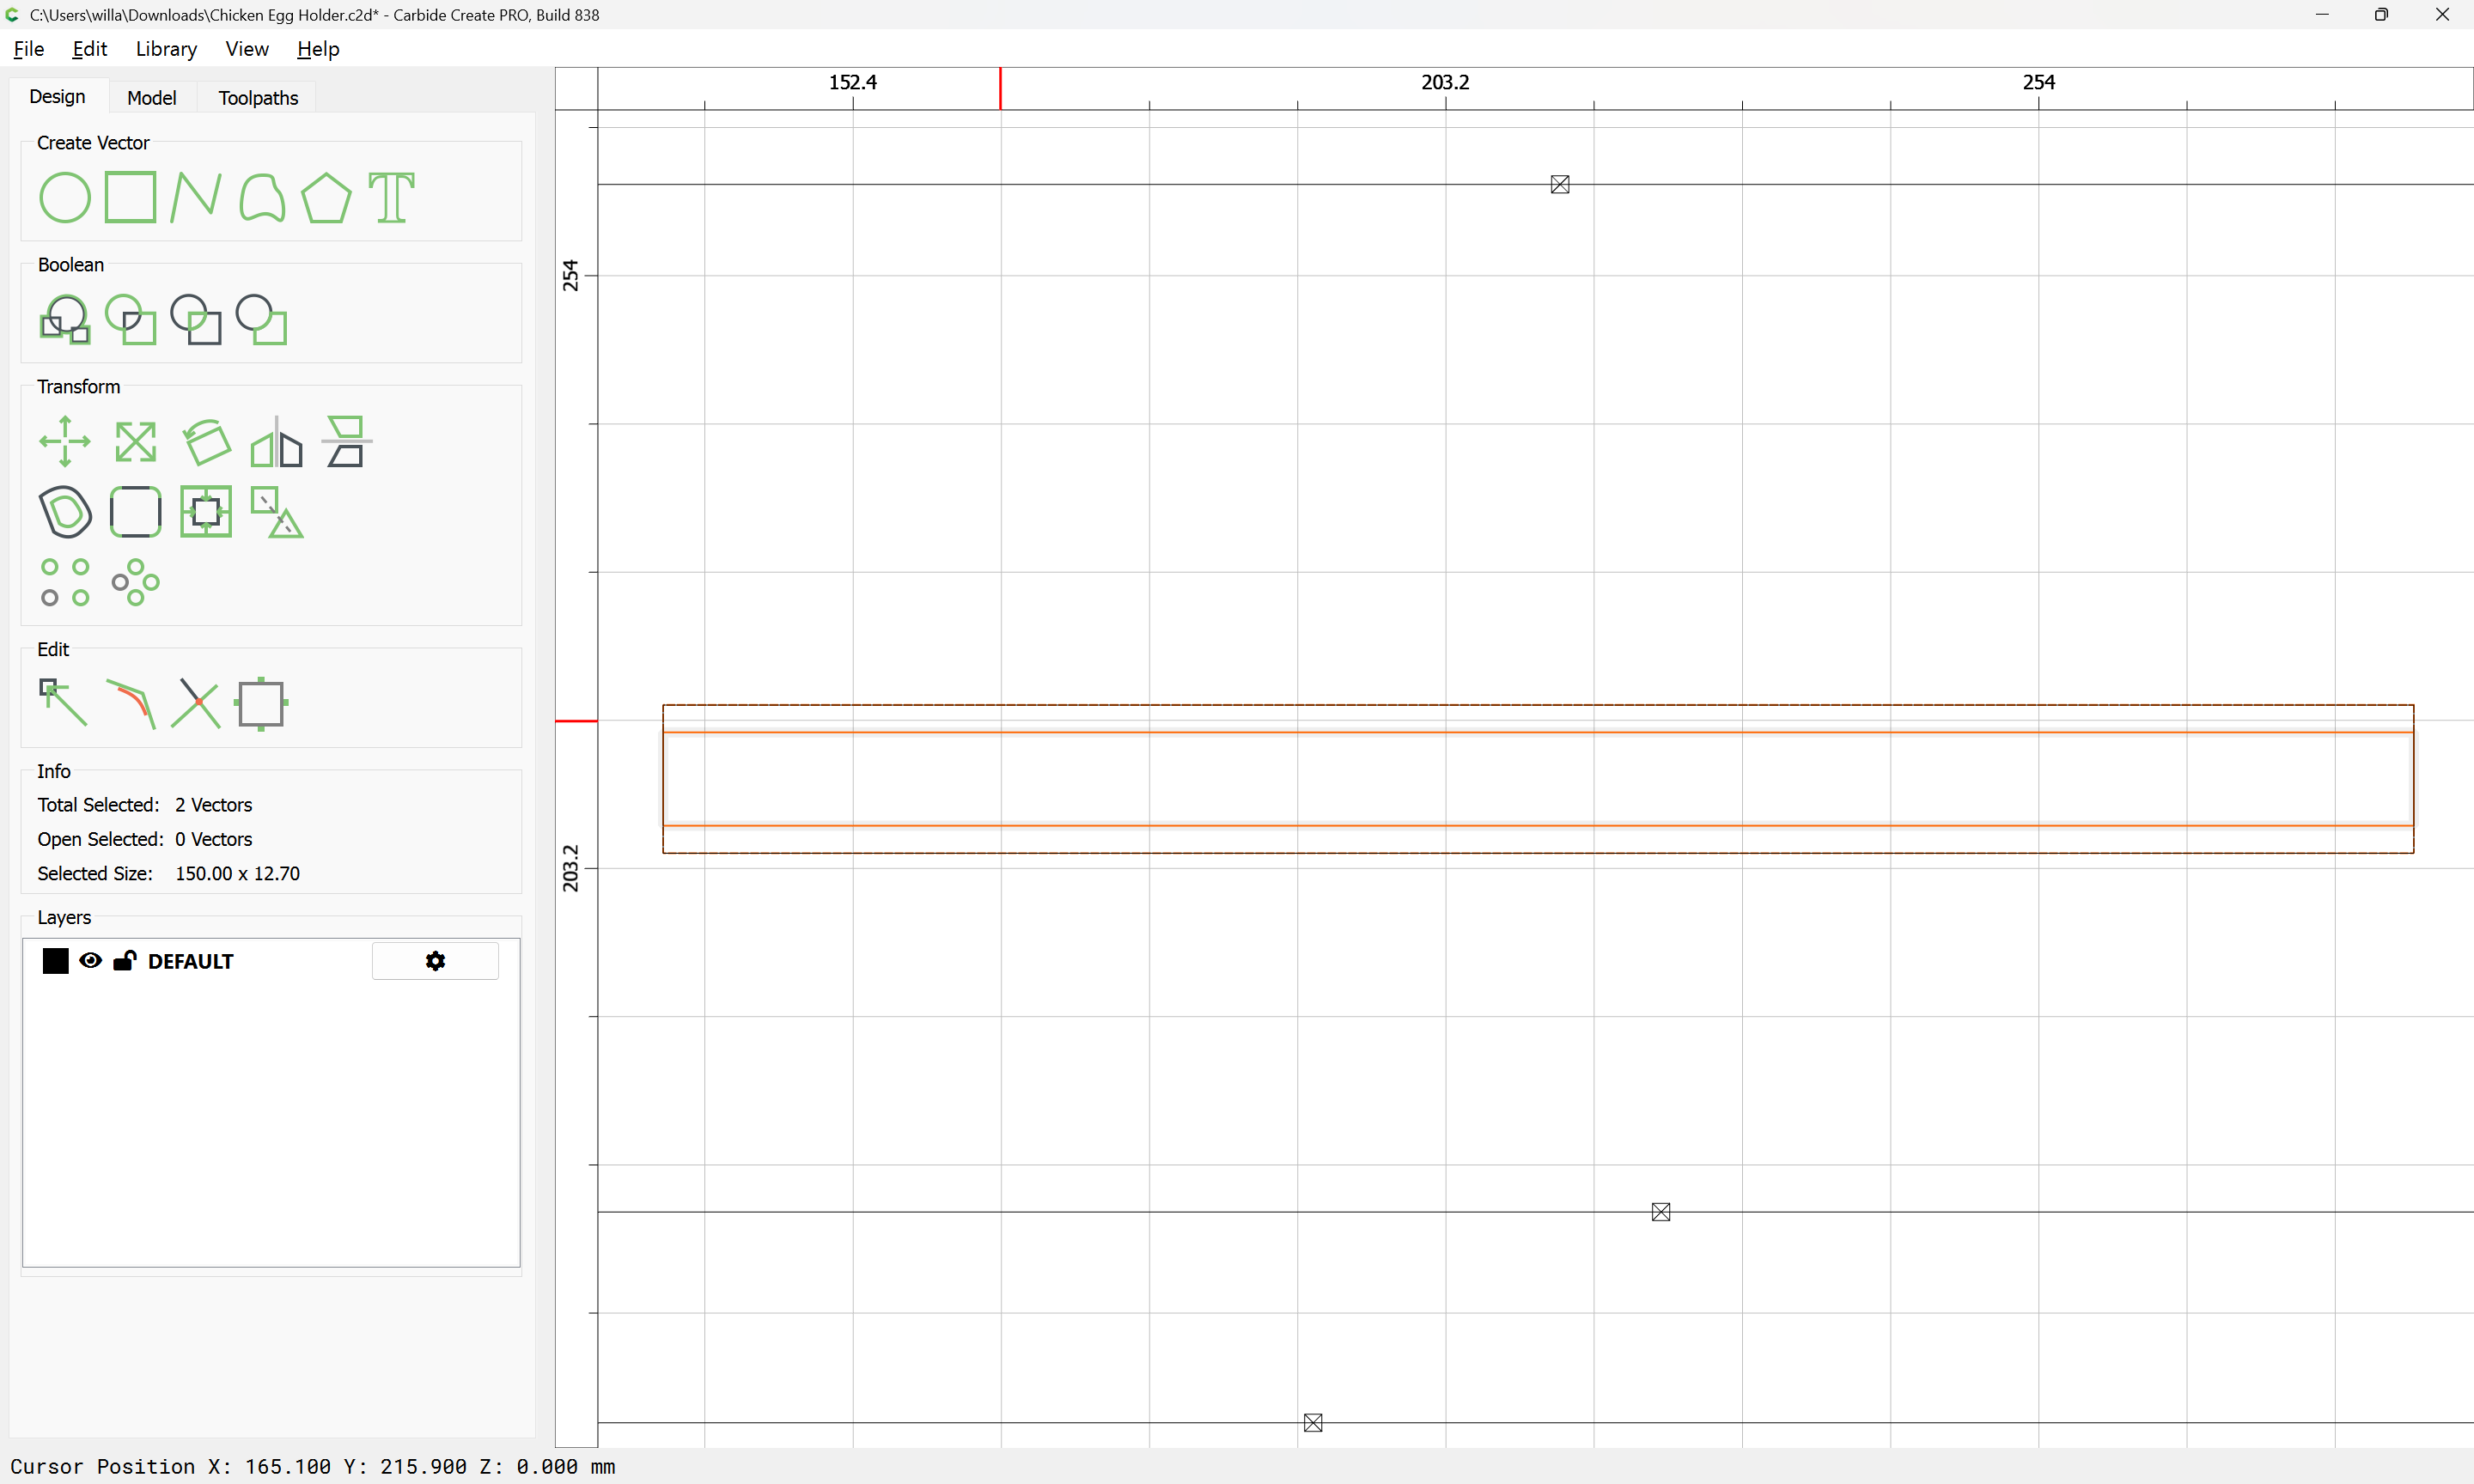The height and width of the screenshot is (1484, 2474).
Task: Toggle visibility of DEFAULT layer
Action: (x=90, y=961)
